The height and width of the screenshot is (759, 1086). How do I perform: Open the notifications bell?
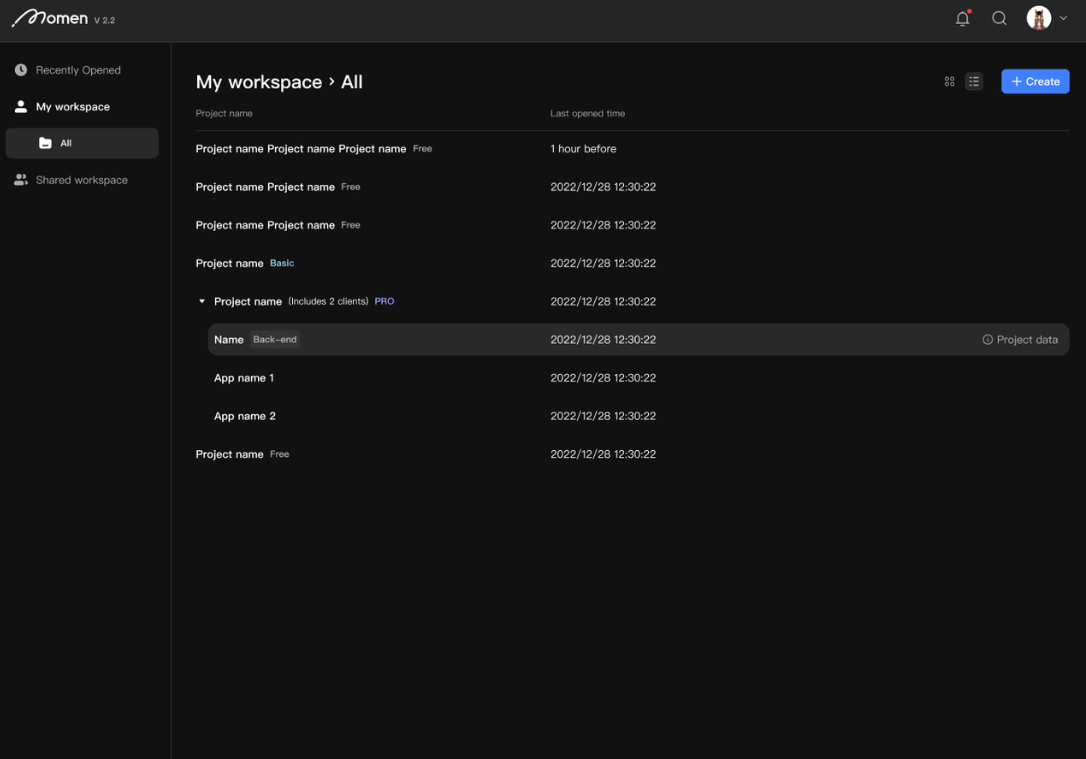coord(962,18)
